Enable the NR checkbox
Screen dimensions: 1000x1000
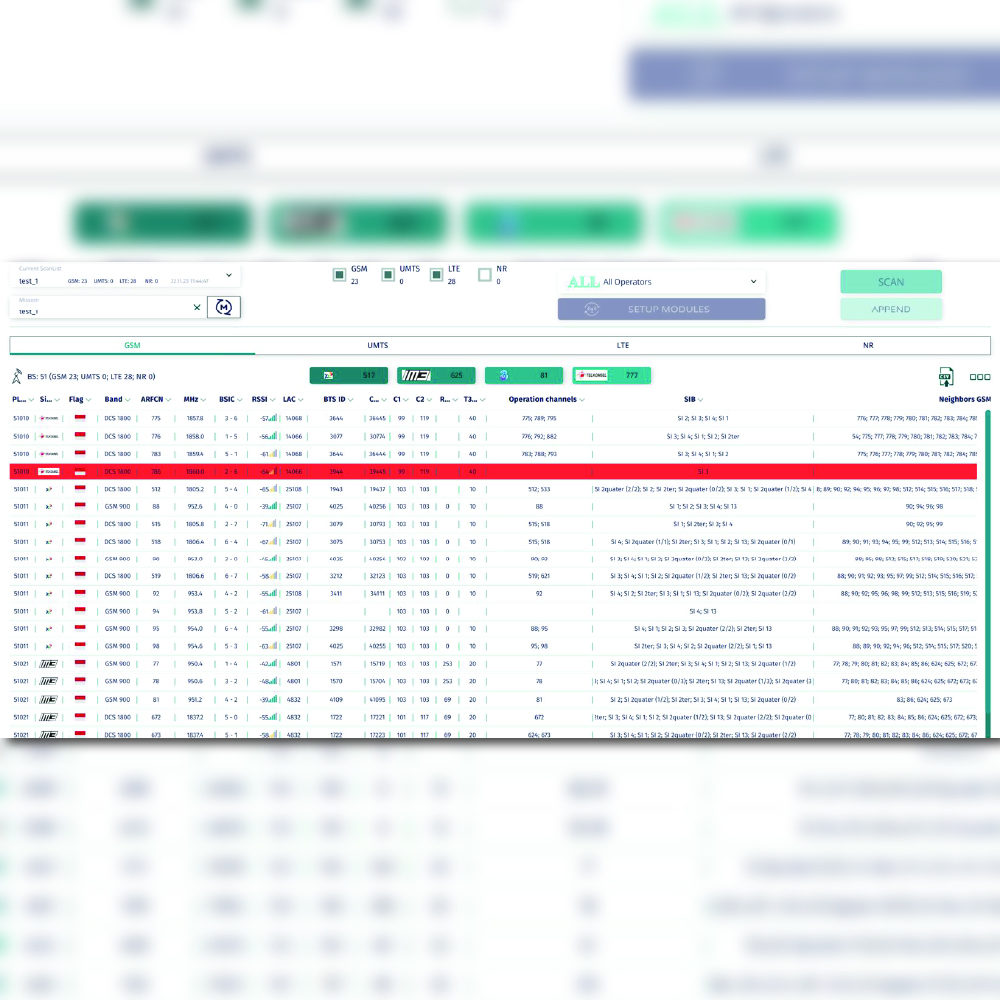click(x=485, y=274)
